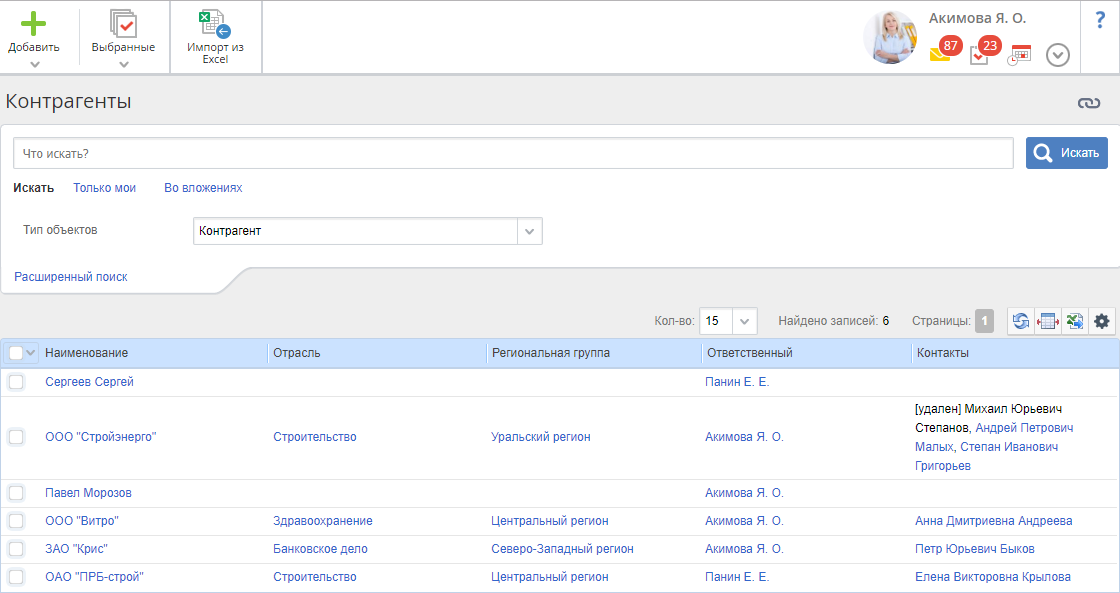Screen dimensions: 1120x593
Task: Check the box for ООО "Стройэнерго" row
Action: pos(16,437)
